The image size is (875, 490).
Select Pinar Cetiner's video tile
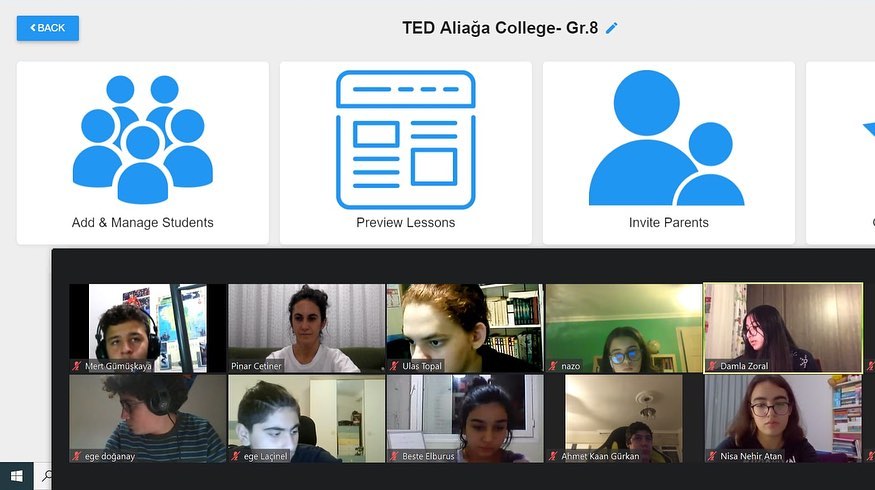(x=306, y=328)
